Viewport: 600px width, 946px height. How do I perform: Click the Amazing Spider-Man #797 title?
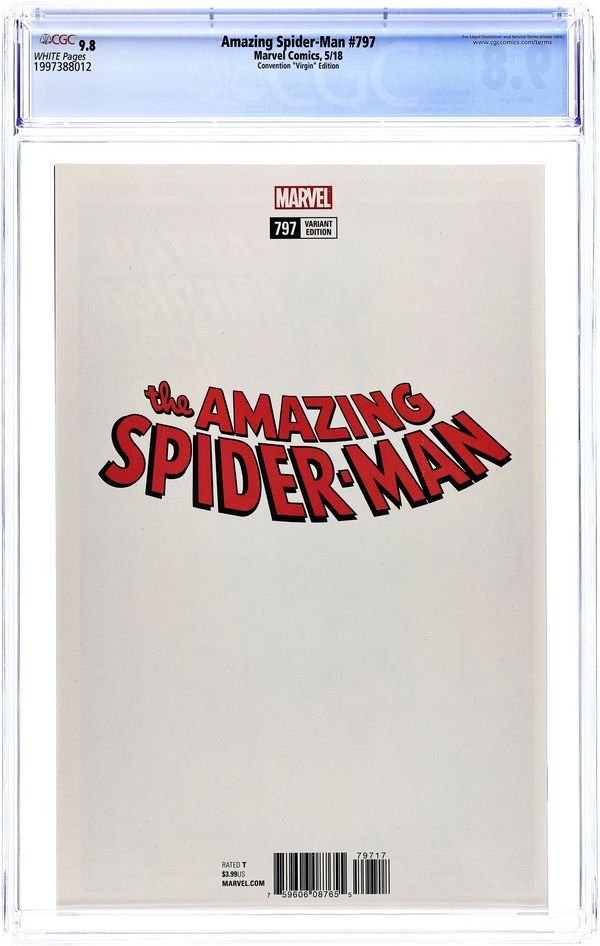point(298,42)
